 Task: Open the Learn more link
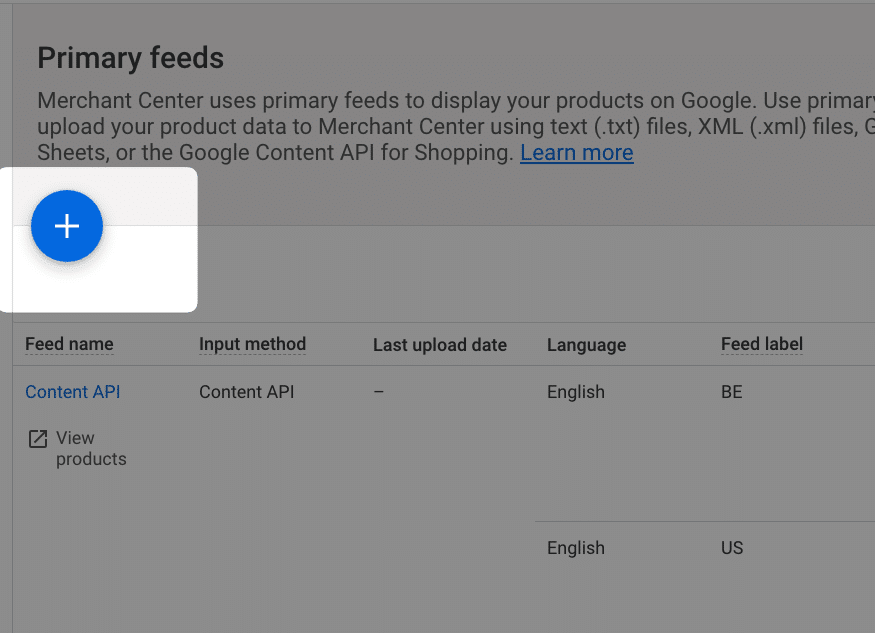(x=576, y=152)
